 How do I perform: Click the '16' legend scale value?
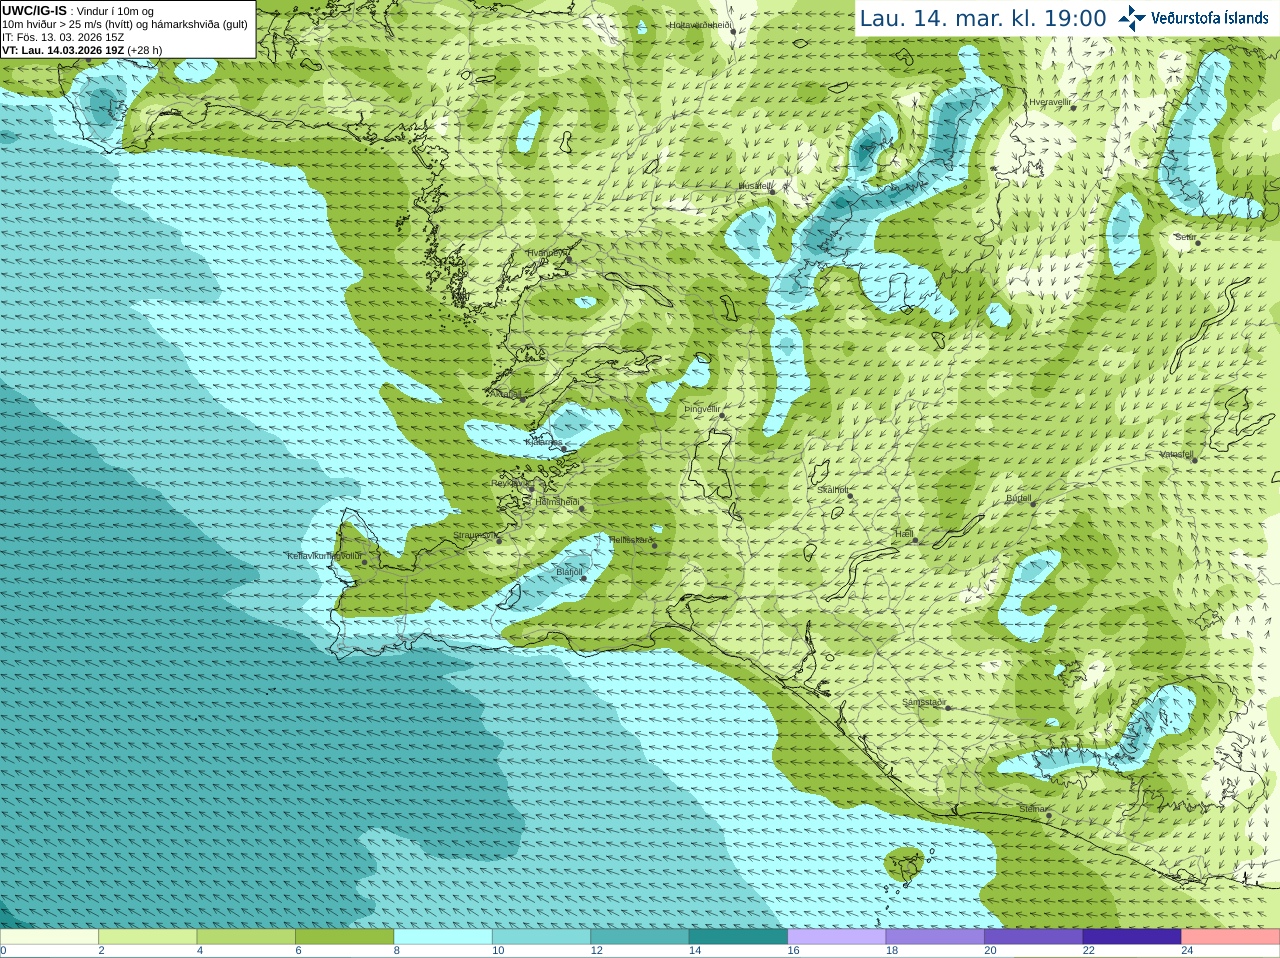click(x=793, y=951)
